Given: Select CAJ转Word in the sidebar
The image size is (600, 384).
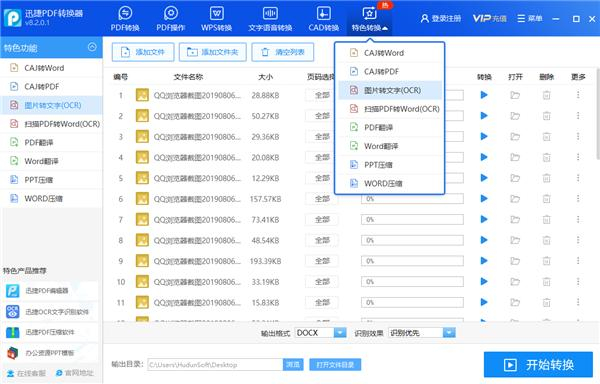Looking at the screenshot, I should tap(51, 68).
